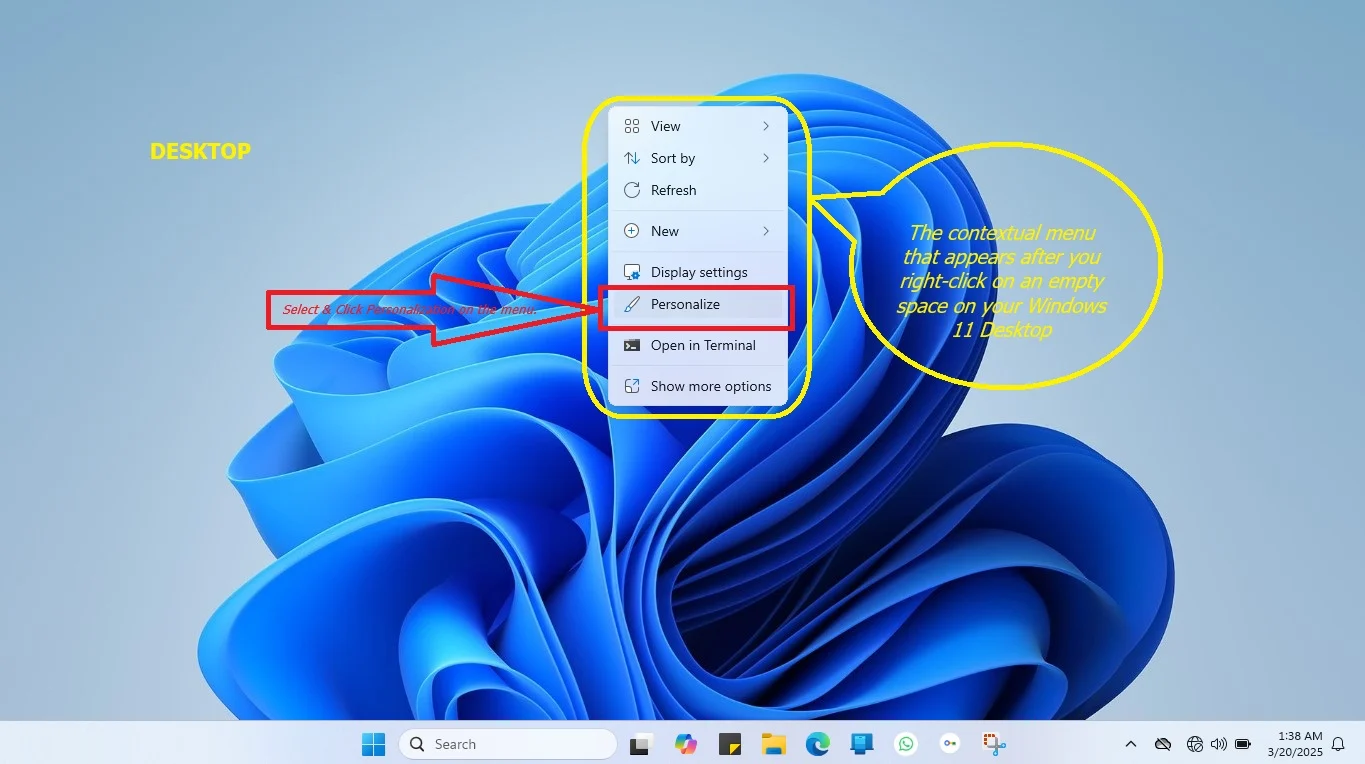Choose Personalize from the context menu
Image resolution: width=1365 pixels, height=764 pixels.
(698, 304)
